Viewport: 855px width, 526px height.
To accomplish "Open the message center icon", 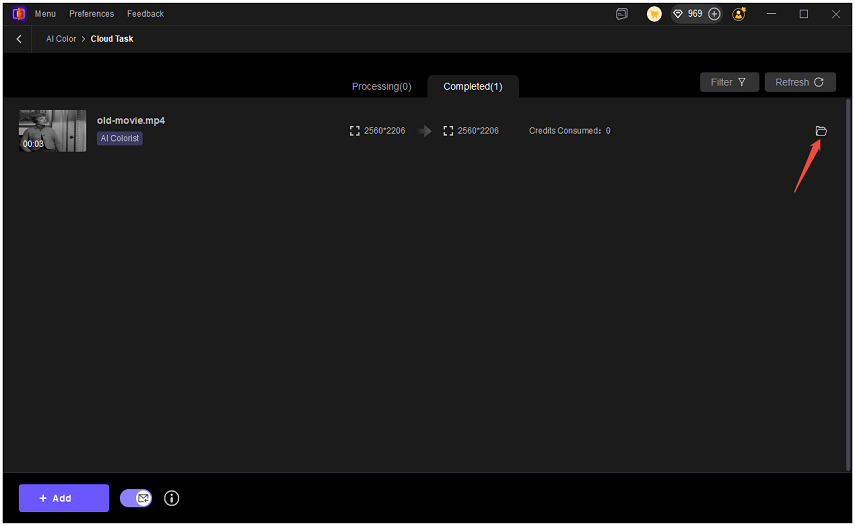I will (x=622, y=14).
